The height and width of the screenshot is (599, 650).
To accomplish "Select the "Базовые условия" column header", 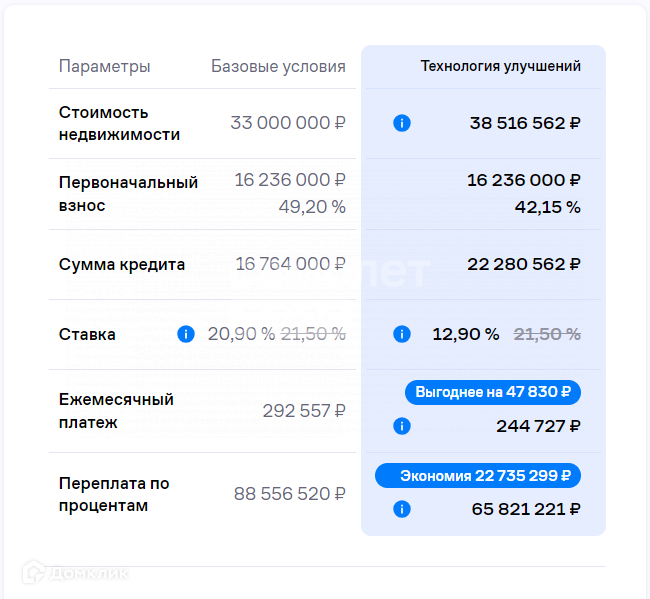I will [278, 67].
